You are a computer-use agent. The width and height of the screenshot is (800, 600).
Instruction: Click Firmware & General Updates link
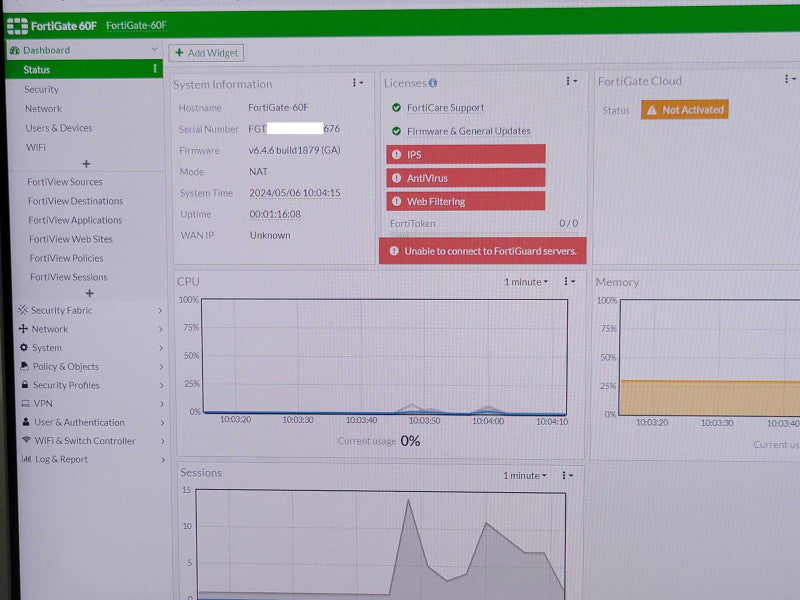pos(468,131)
